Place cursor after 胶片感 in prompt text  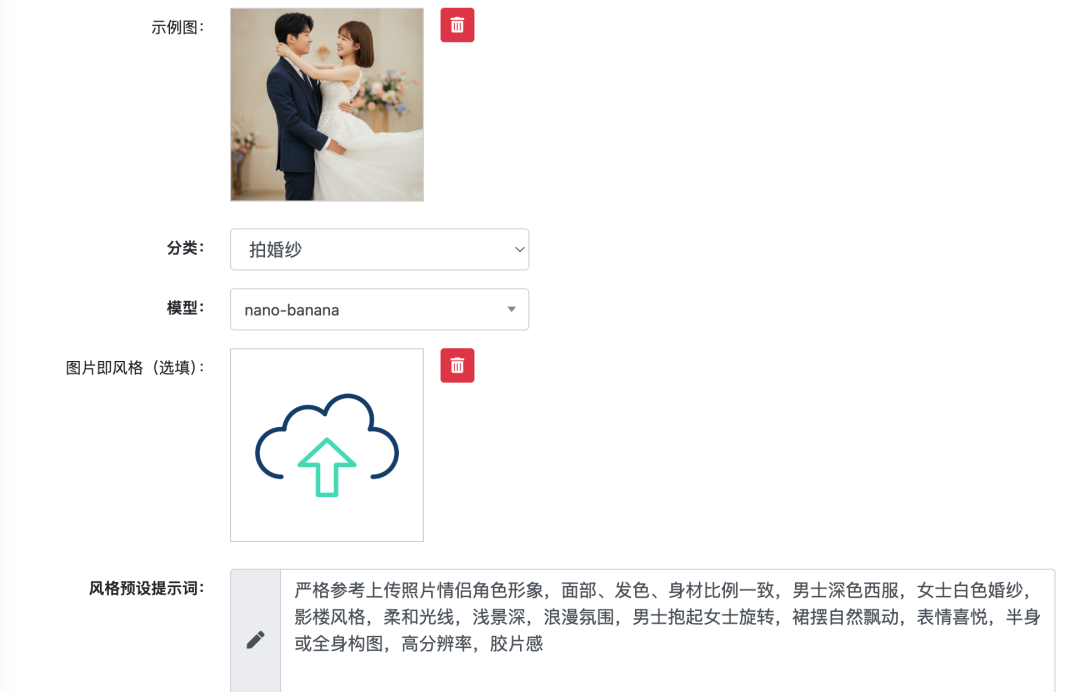(545, 644)
